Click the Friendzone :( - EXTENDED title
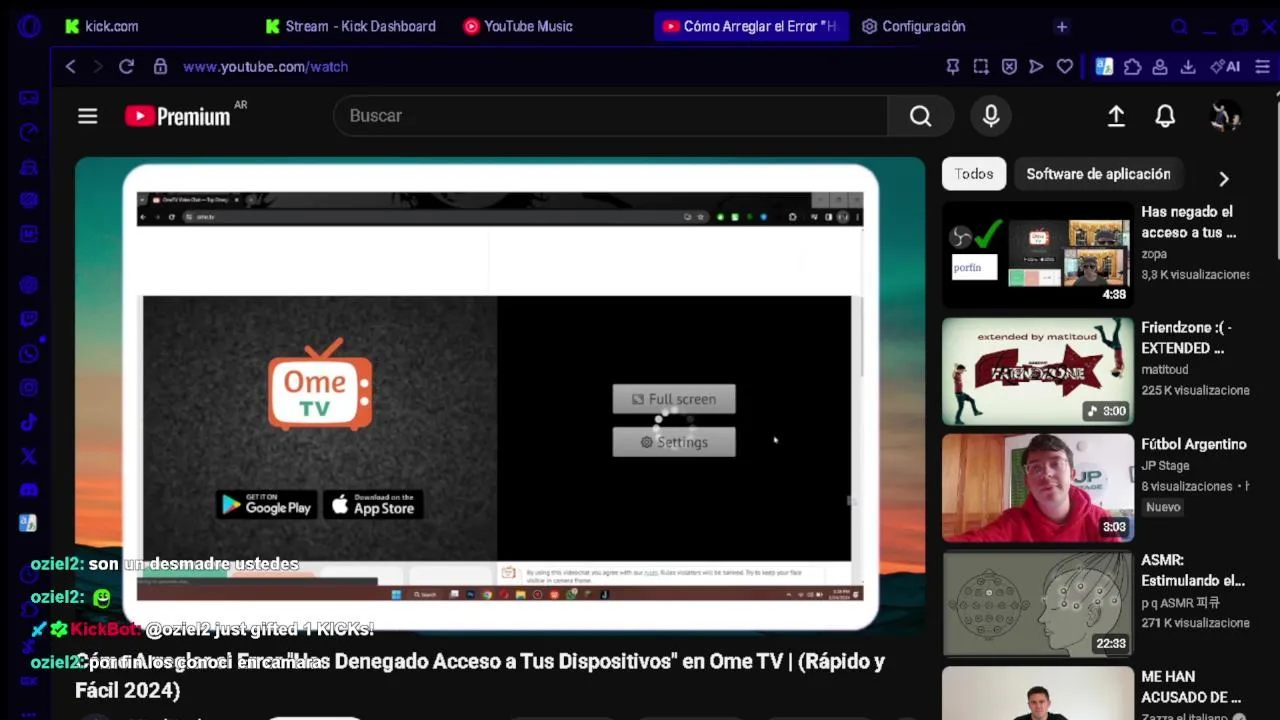The image size is (1280, 720). (1187, 338)
